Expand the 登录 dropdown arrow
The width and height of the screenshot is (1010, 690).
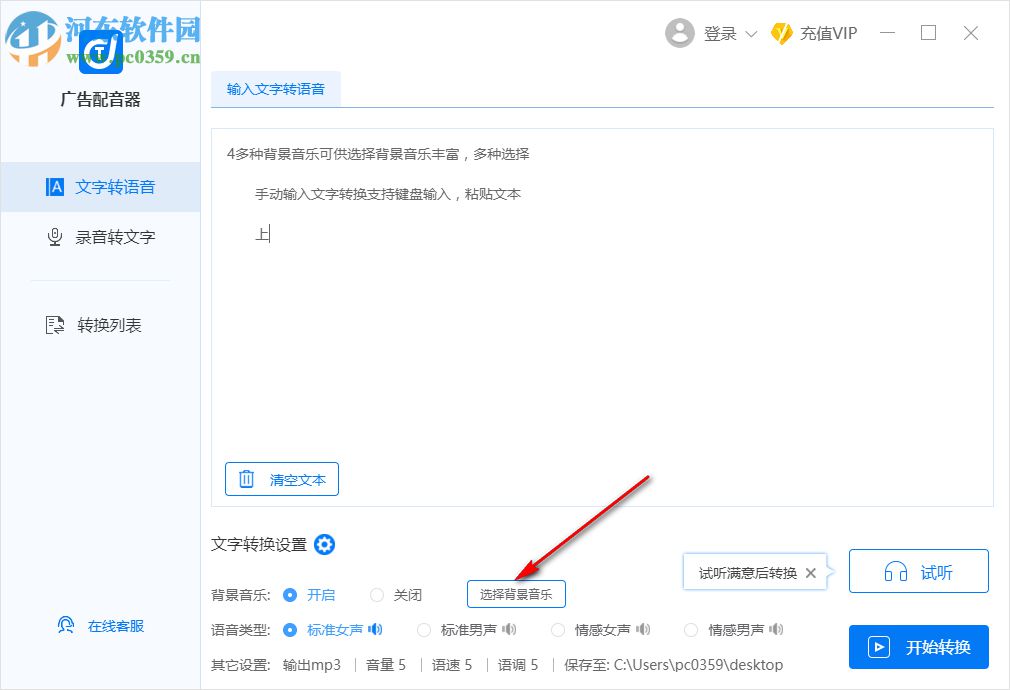click(752, 33)
